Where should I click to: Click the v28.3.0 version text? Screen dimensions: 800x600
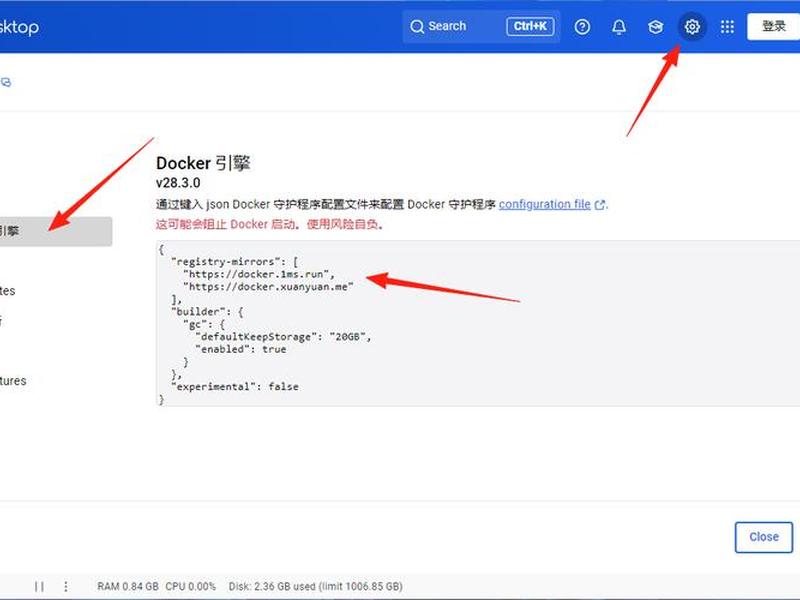(178, 183)
